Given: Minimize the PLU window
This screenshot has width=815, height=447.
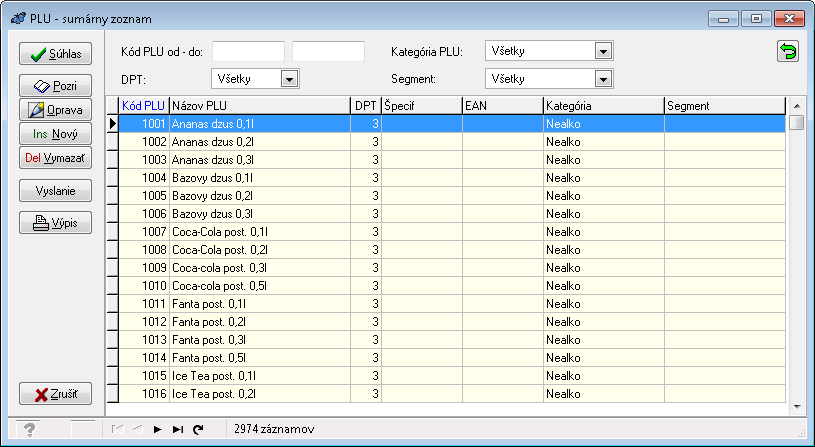Looking at the screenshot, I should tap(723, 19).
